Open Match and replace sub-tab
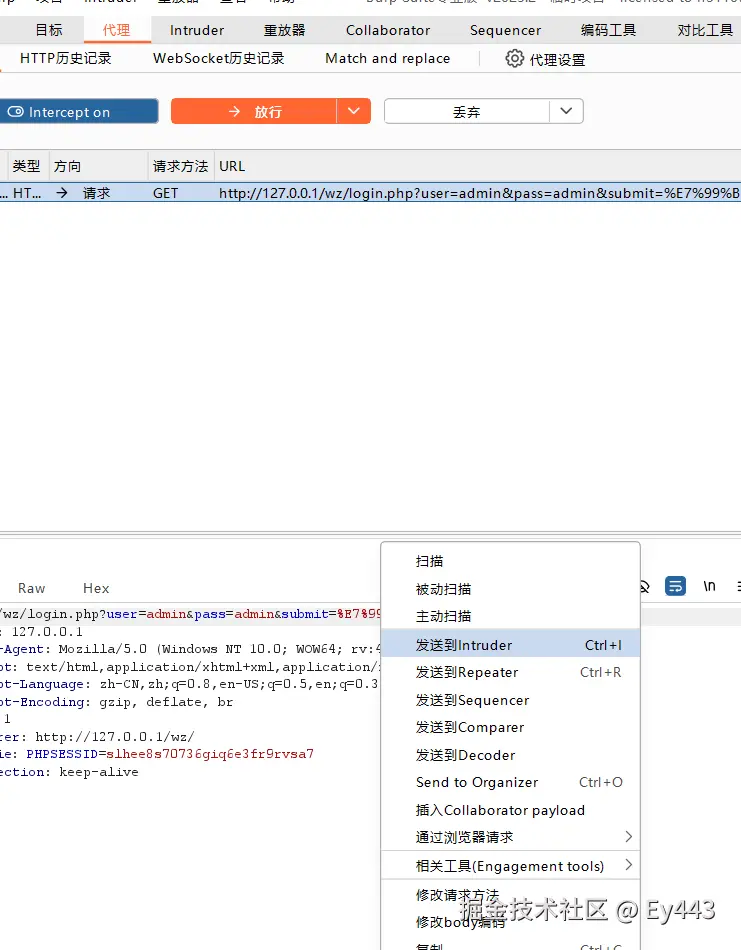The image size is (741, 950). [388, 58]
